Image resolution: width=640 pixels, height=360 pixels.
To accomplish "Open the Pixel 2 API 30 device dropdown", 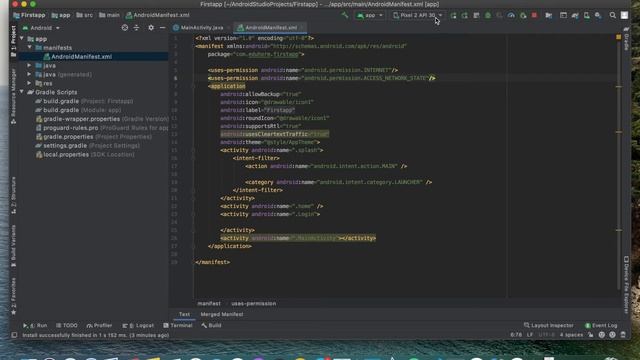I will (x=417, y=15).
